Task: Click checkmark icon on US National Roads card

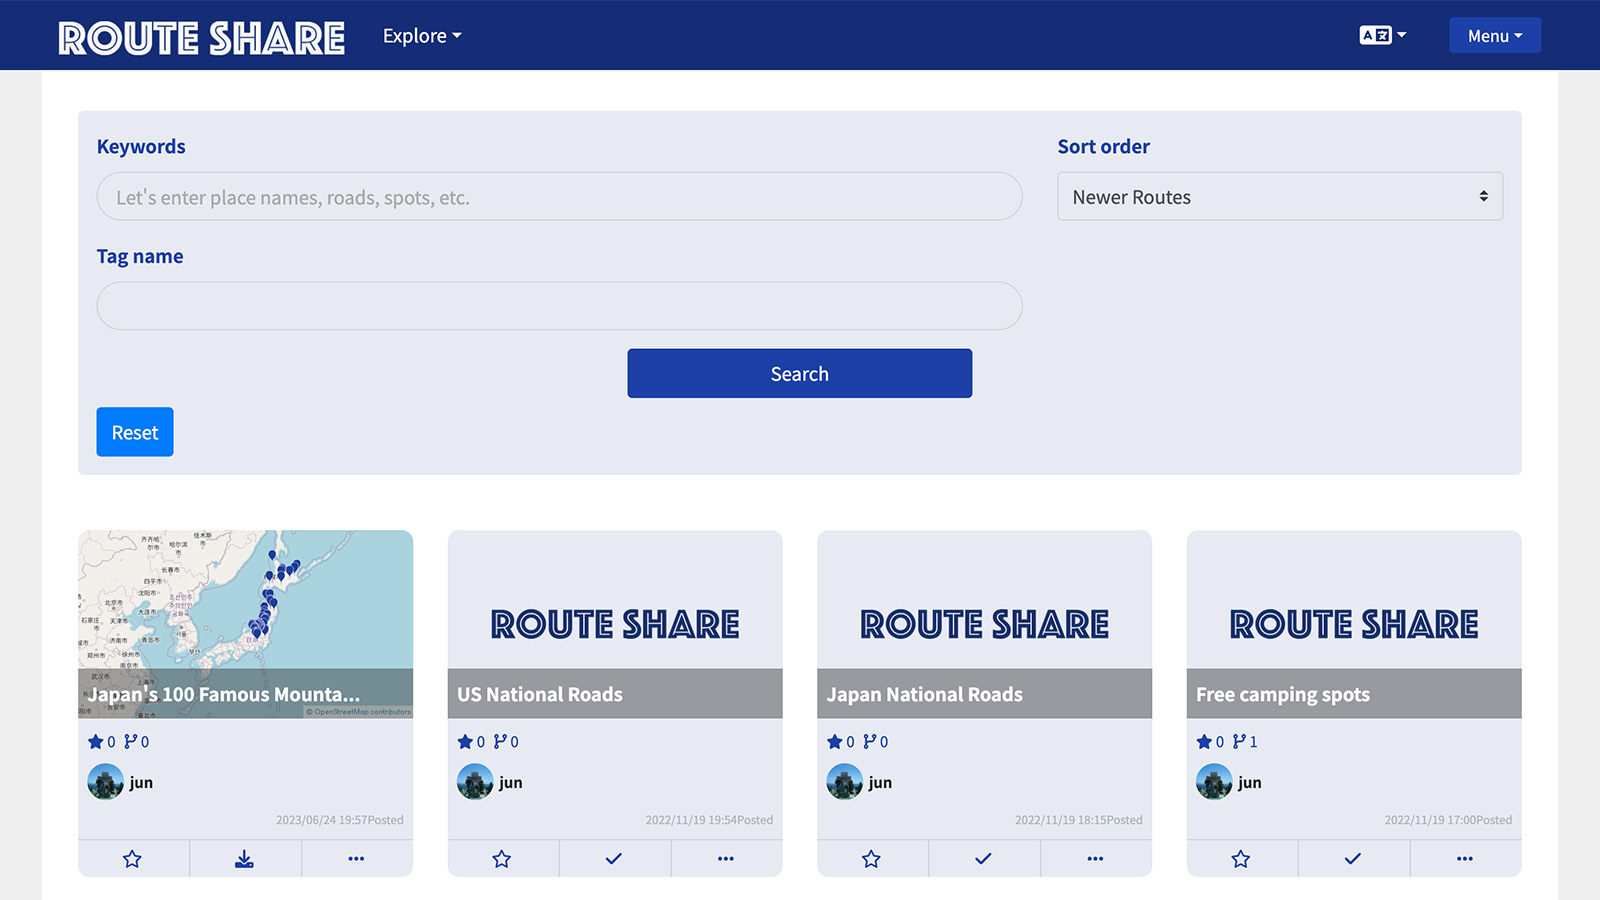Action: pos(614,859)
